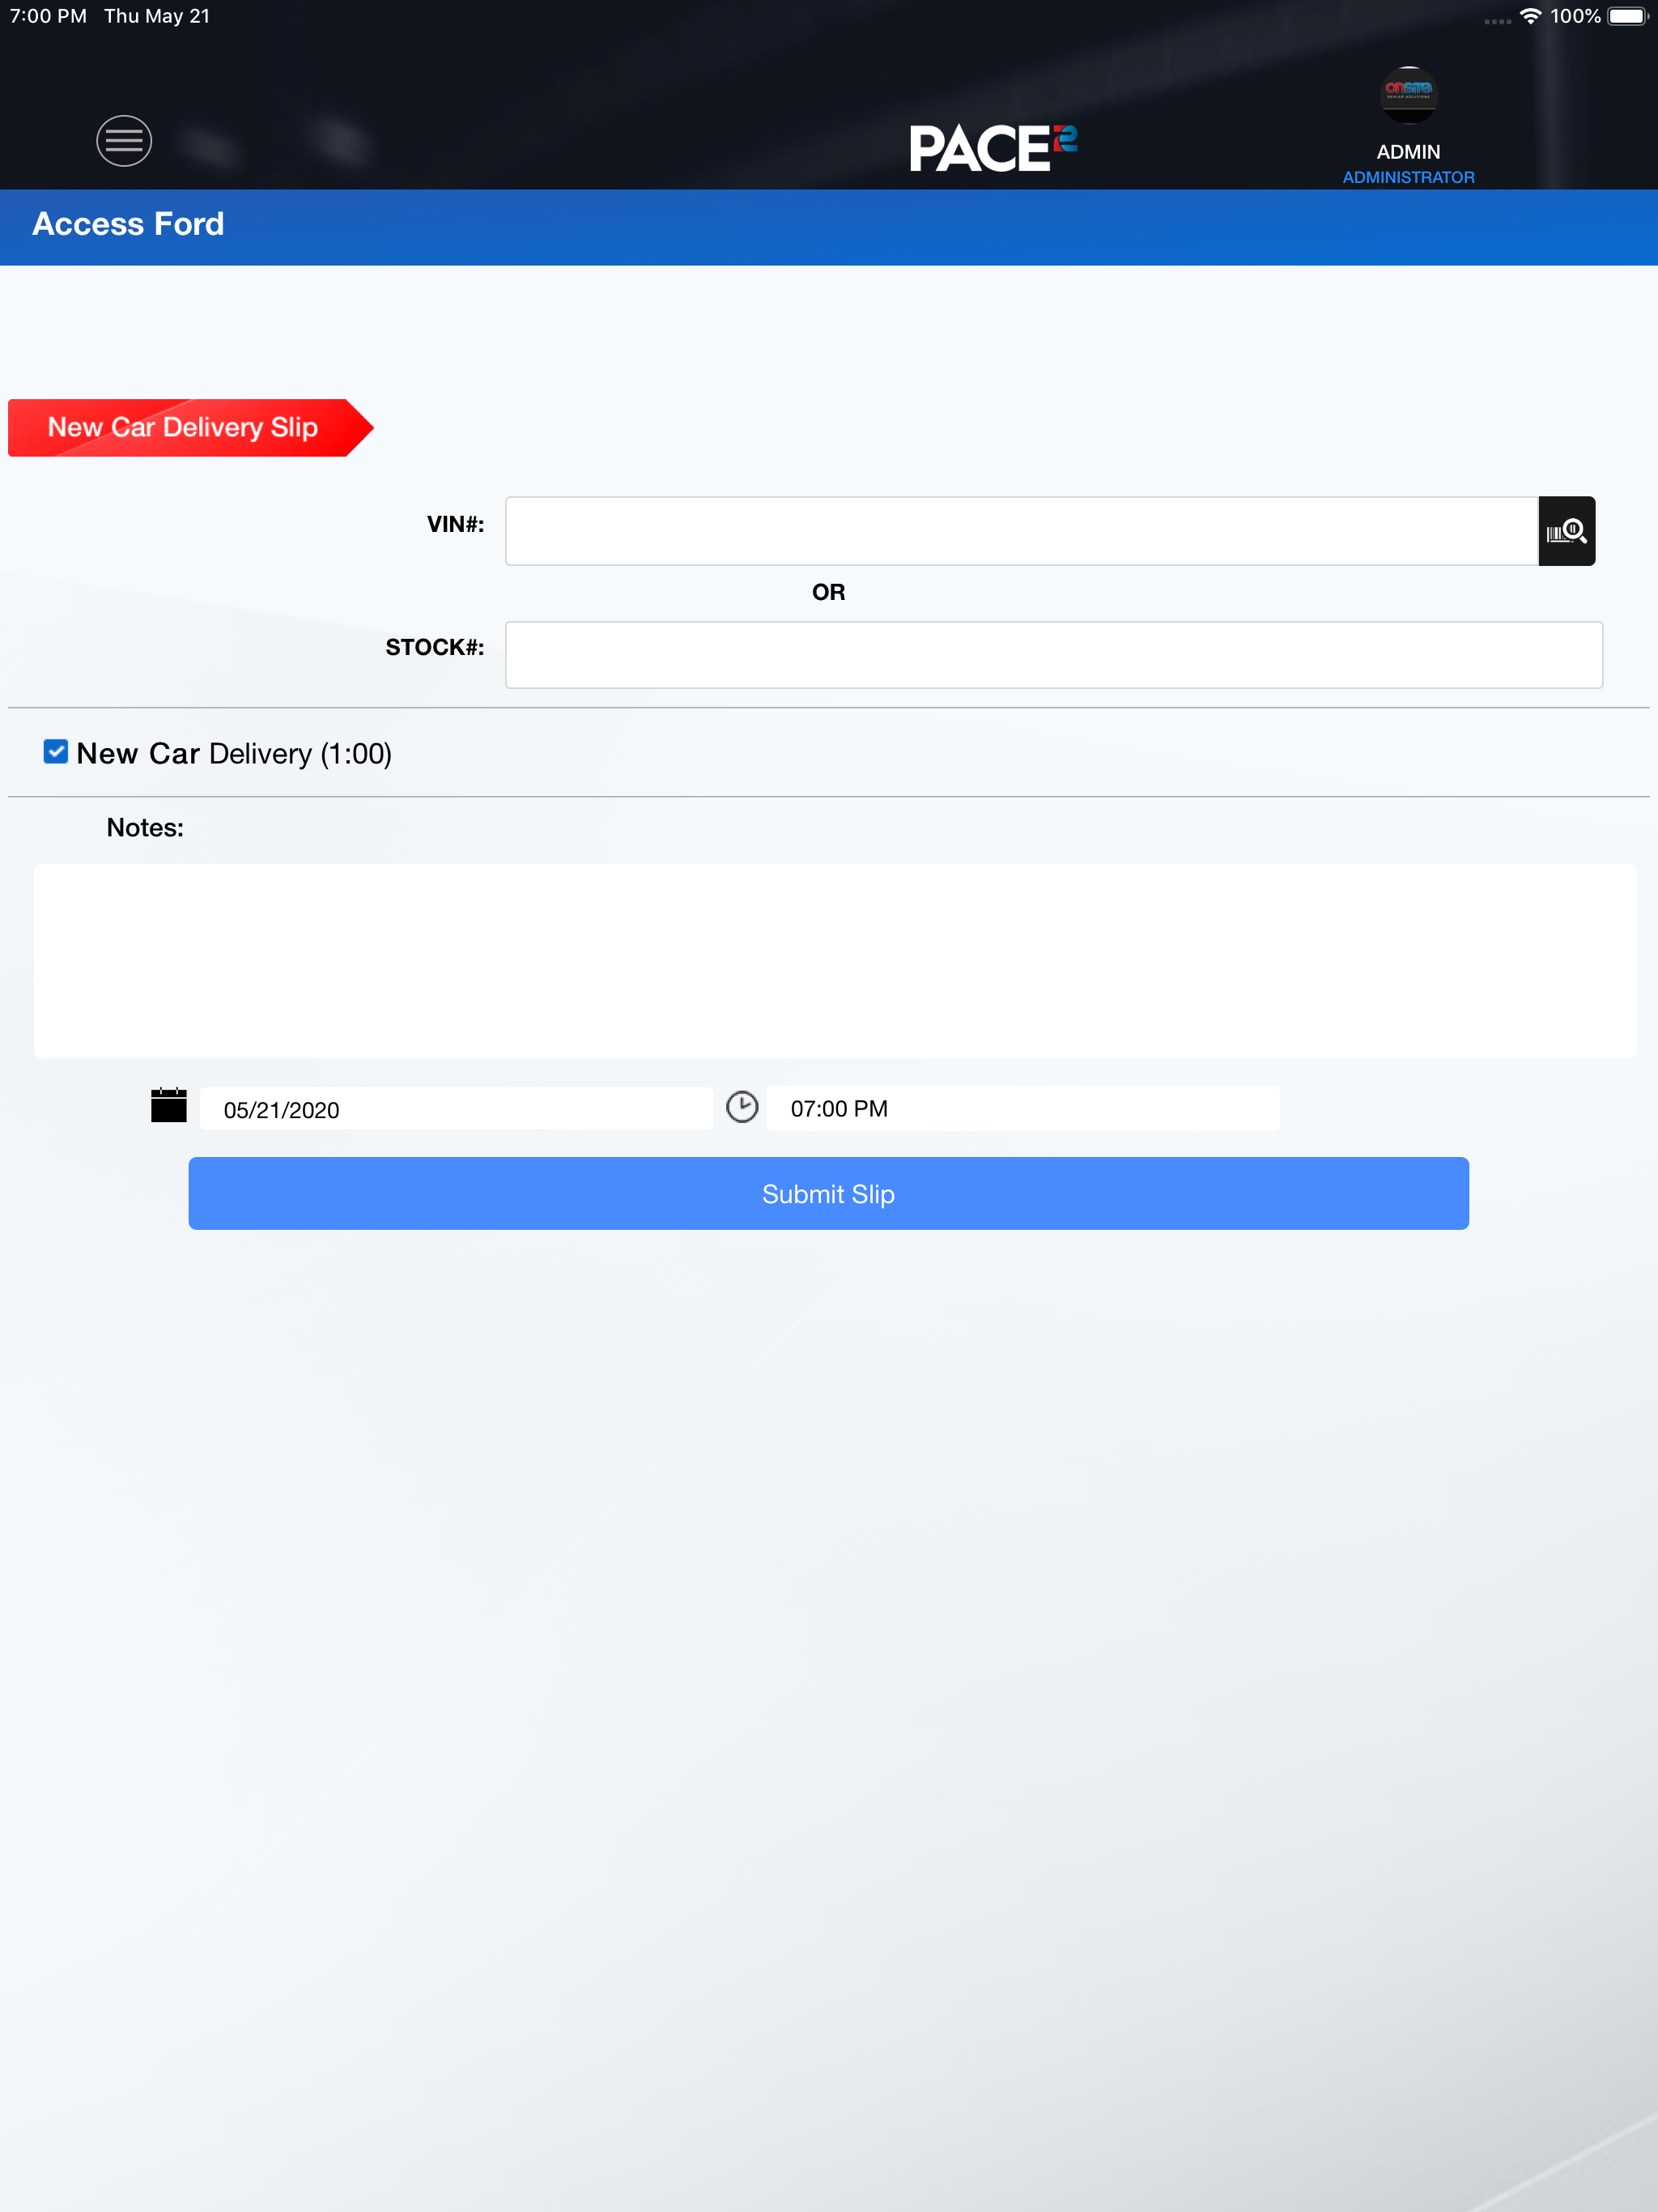Image resolution: width=1658 pixels, height=2212 pixels.
Task: Click the Access Ford header title
Action: [x=128, y=224]
